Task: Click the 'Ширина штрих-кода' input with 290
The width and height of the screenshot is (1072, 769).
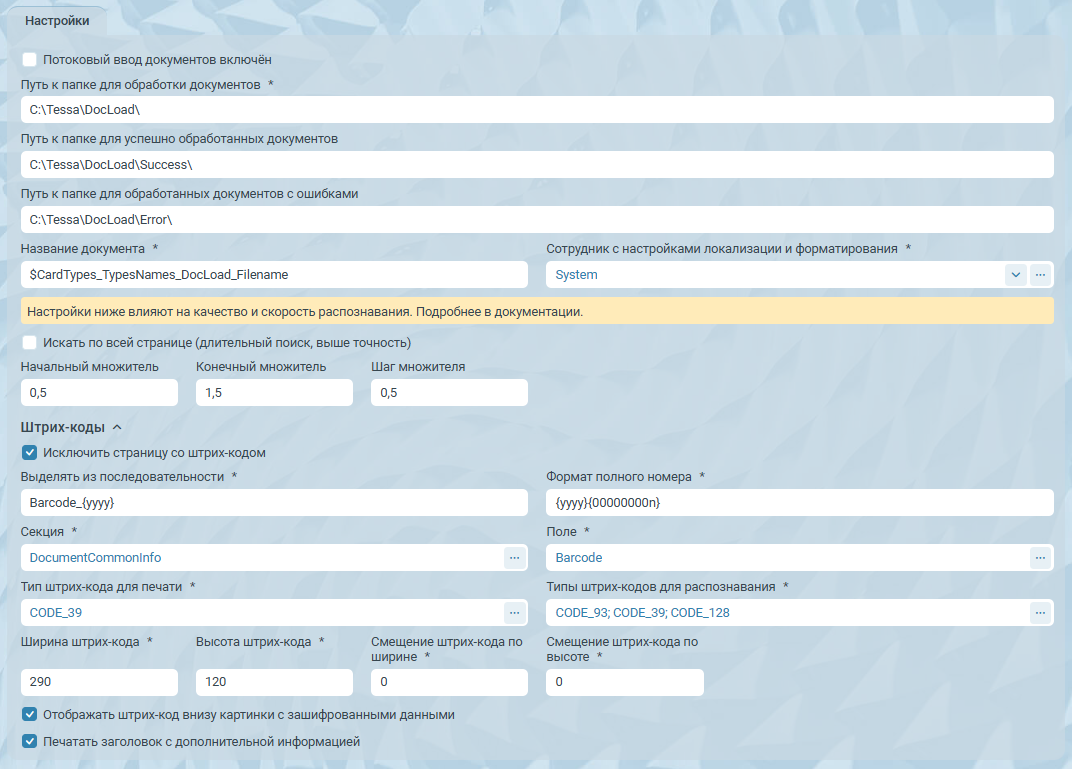Action: pyautogui.click(x=99, y=682)
